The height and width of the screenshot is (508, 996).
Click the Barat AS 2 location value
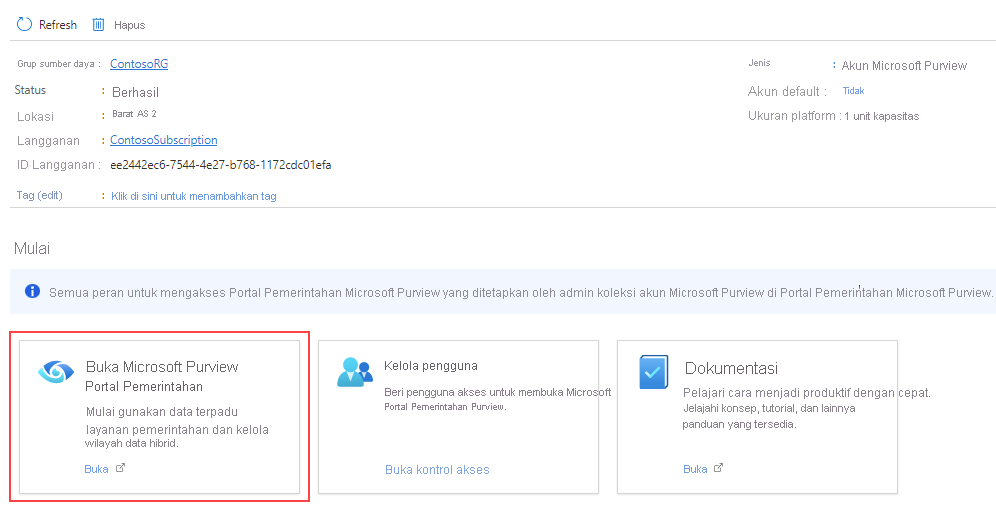pos(134,114)
